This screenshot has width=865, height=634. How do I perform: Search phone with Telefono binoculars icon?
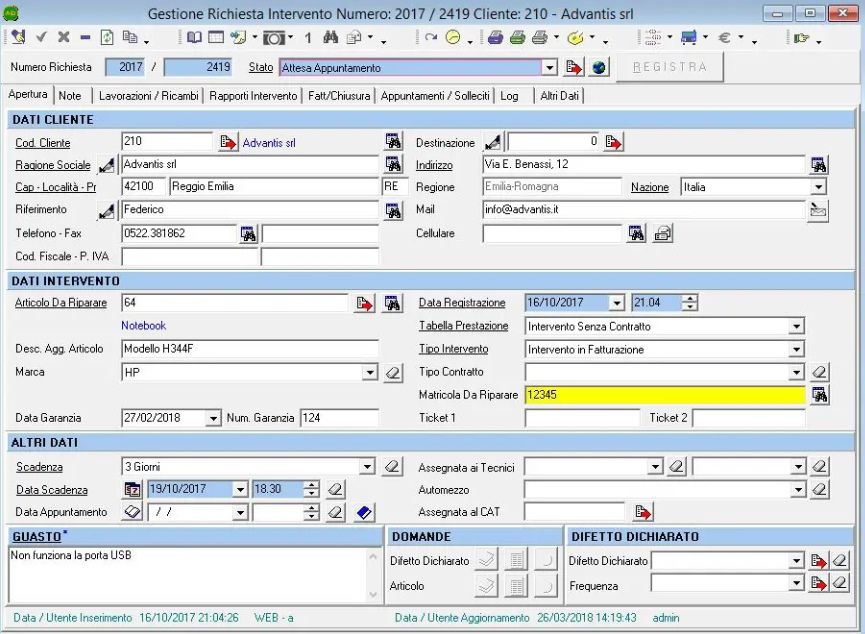[248, 234]
